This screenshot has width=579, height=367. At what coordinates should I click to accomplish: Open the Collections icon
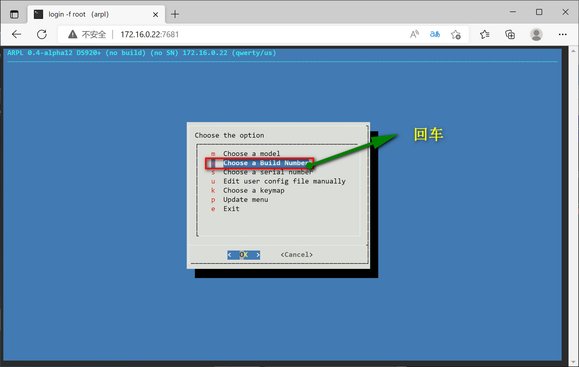(510, 34)
